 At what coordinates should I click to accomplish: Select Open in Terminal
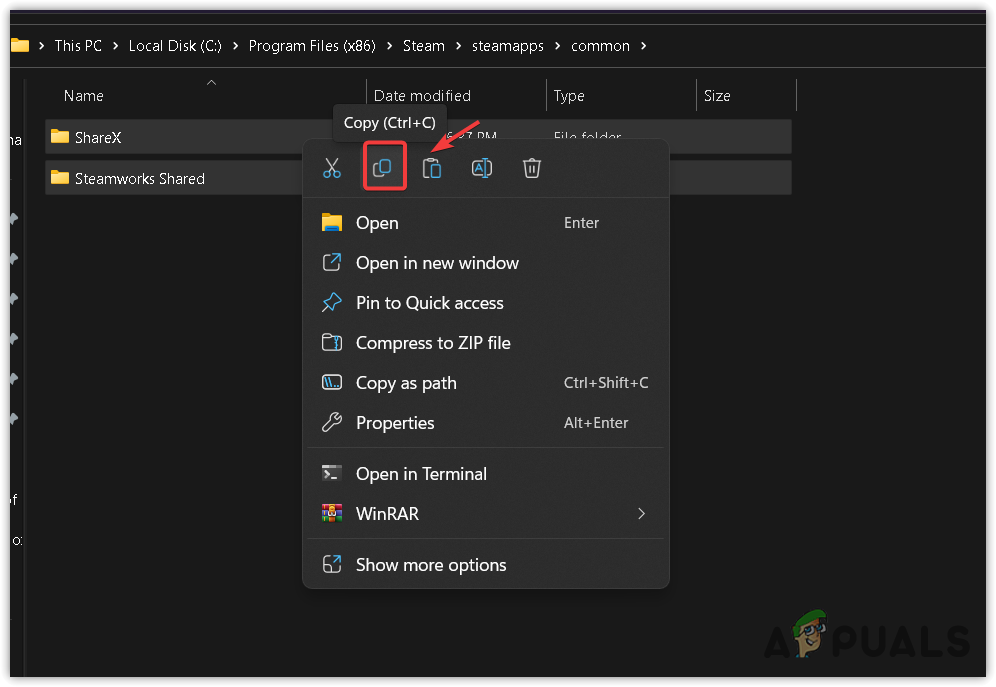421,474
